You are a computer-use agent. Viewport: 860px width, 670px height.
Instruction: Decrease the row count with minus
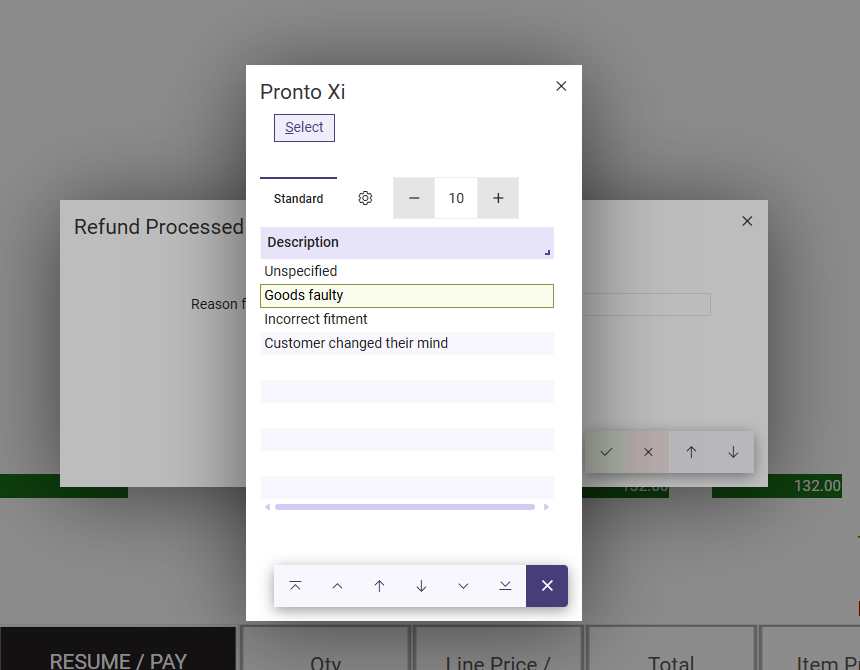click(x=414, y=198)
